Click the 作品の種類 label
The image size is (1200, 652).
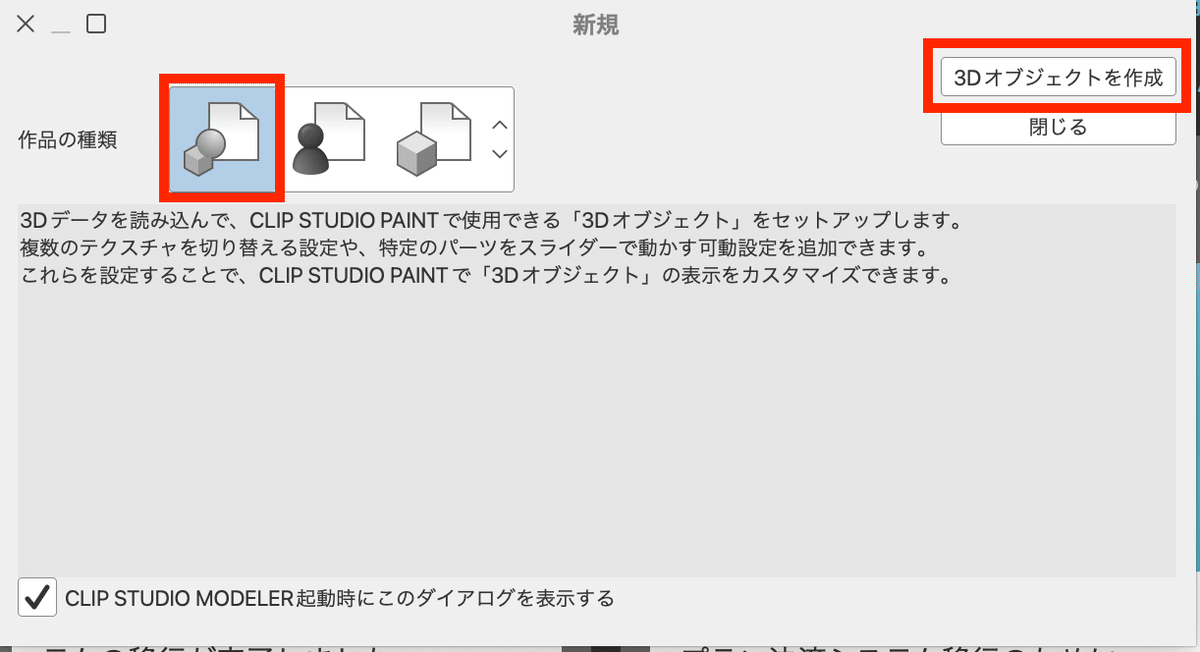point(68,140)
